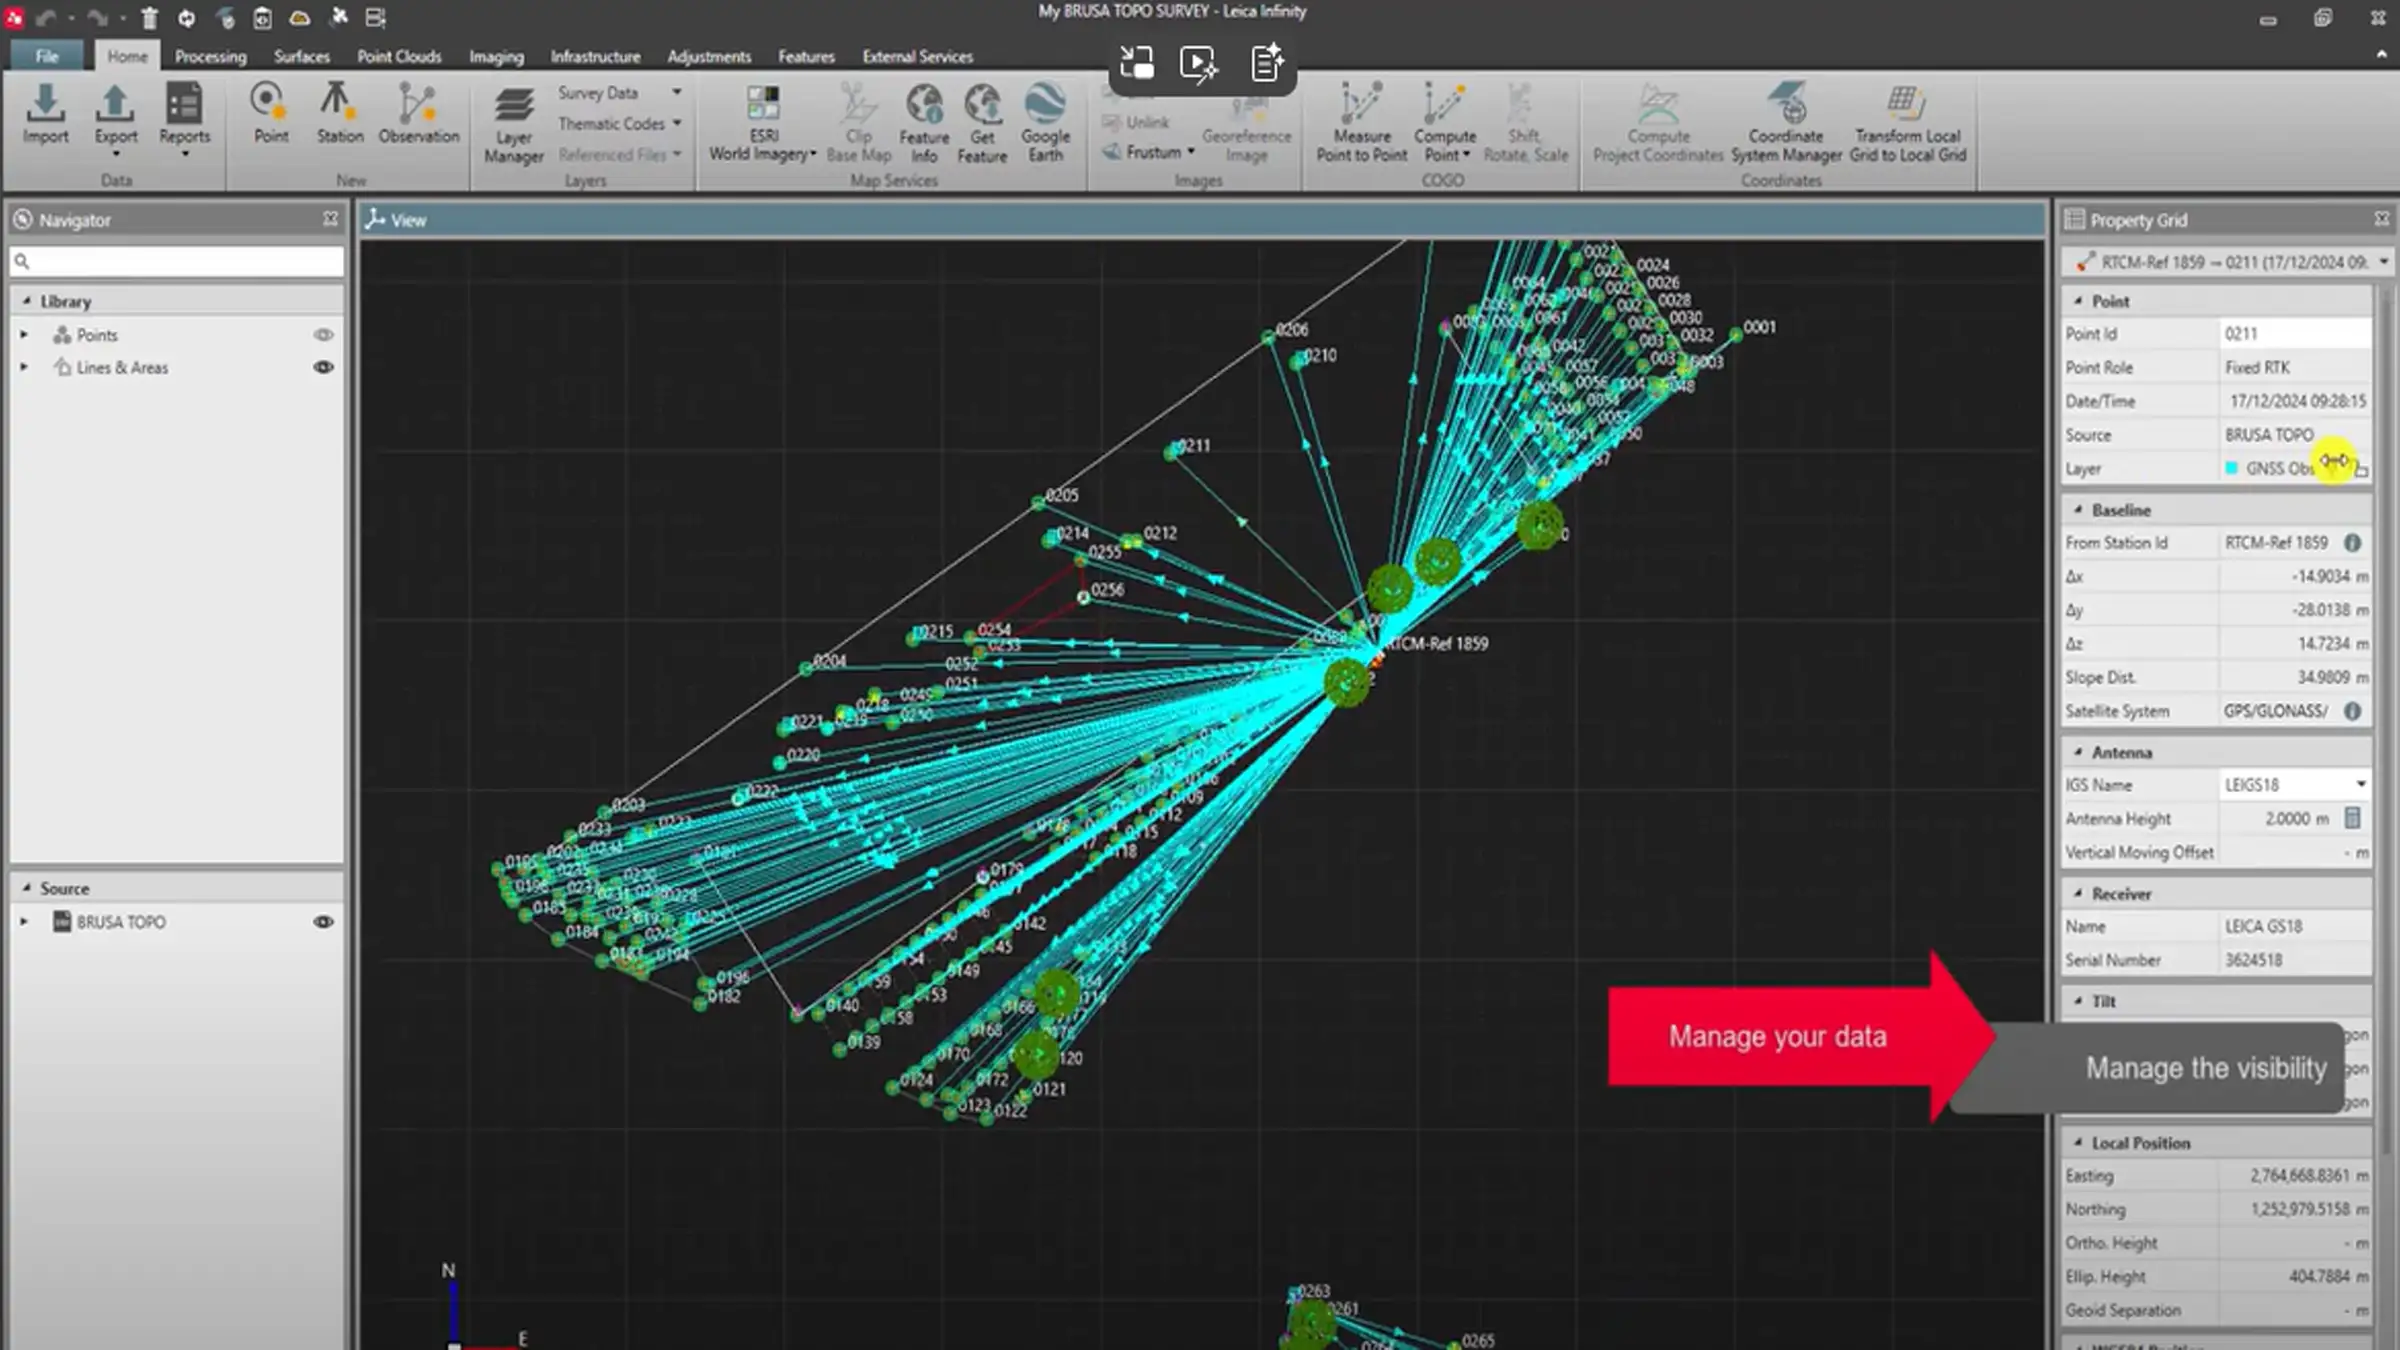Toggle visibility of Points library
Screen dimensions: 2400x1350
[x=323, y=335]
